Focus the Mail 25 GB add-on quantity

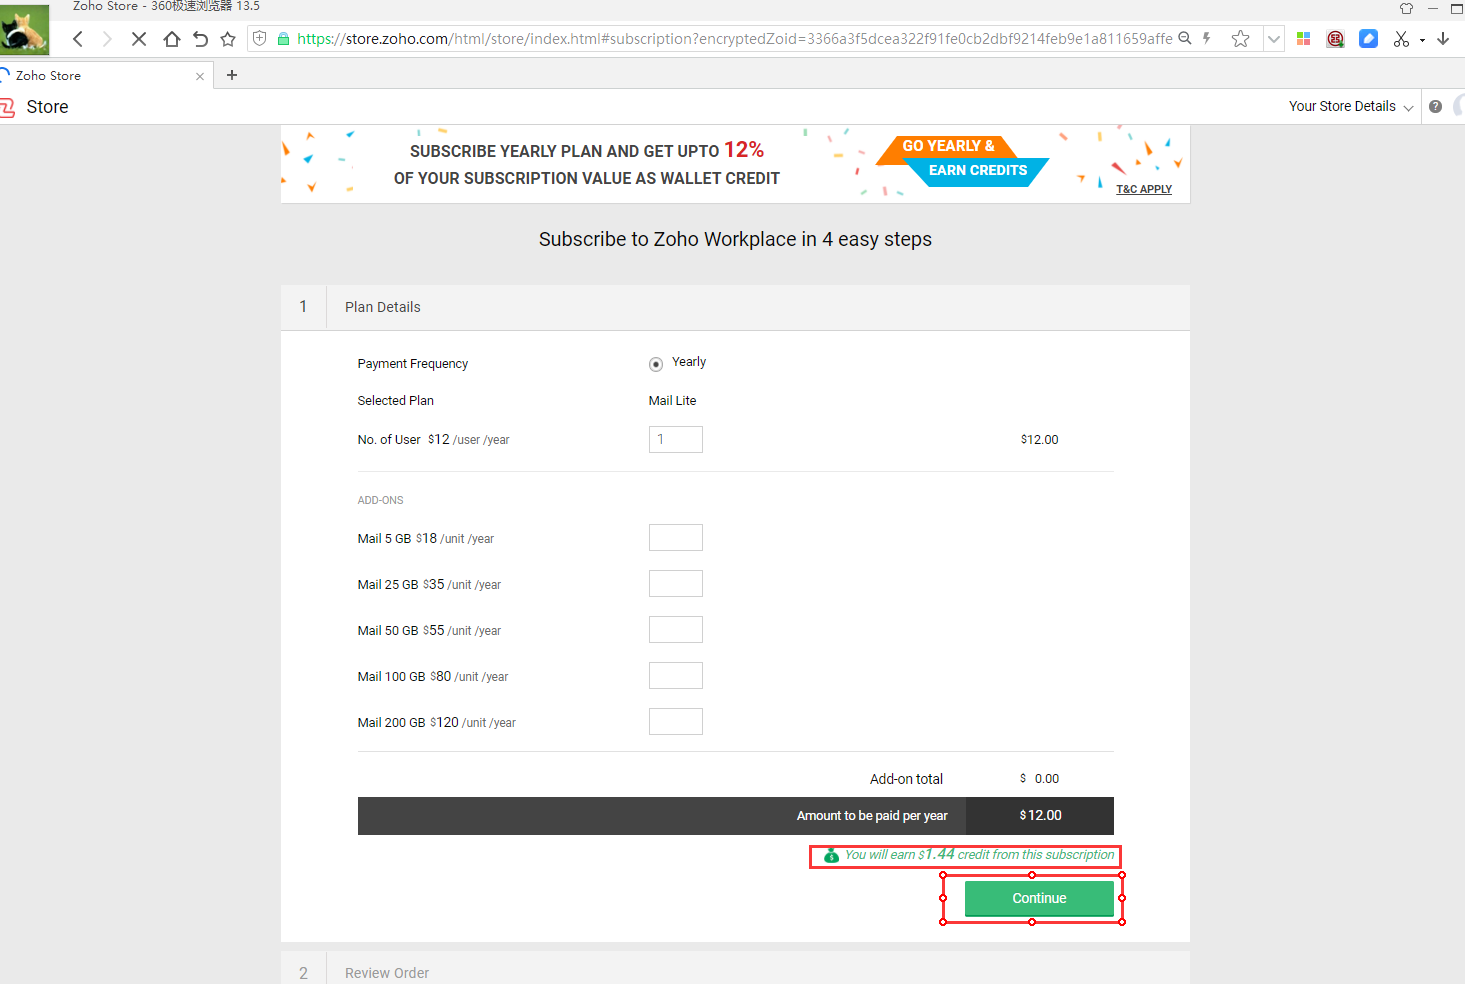point(676,583)
